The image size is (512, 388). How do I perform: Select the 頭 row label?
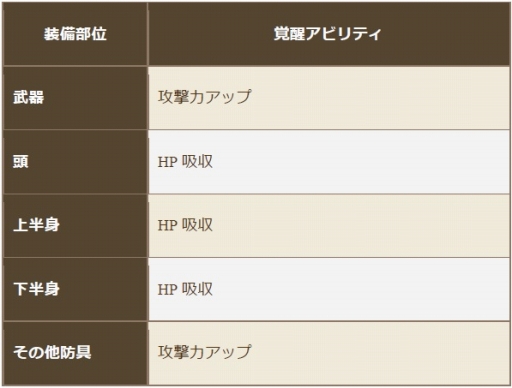21,162
